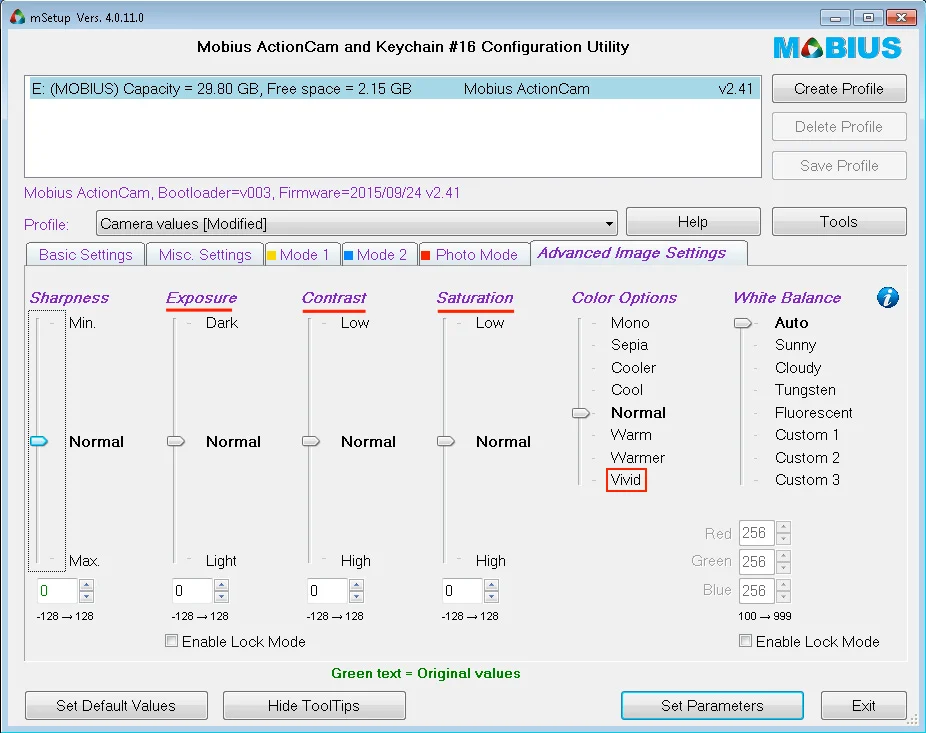
Task: Click the Exposure numeric input field
Action: point(193,591)
